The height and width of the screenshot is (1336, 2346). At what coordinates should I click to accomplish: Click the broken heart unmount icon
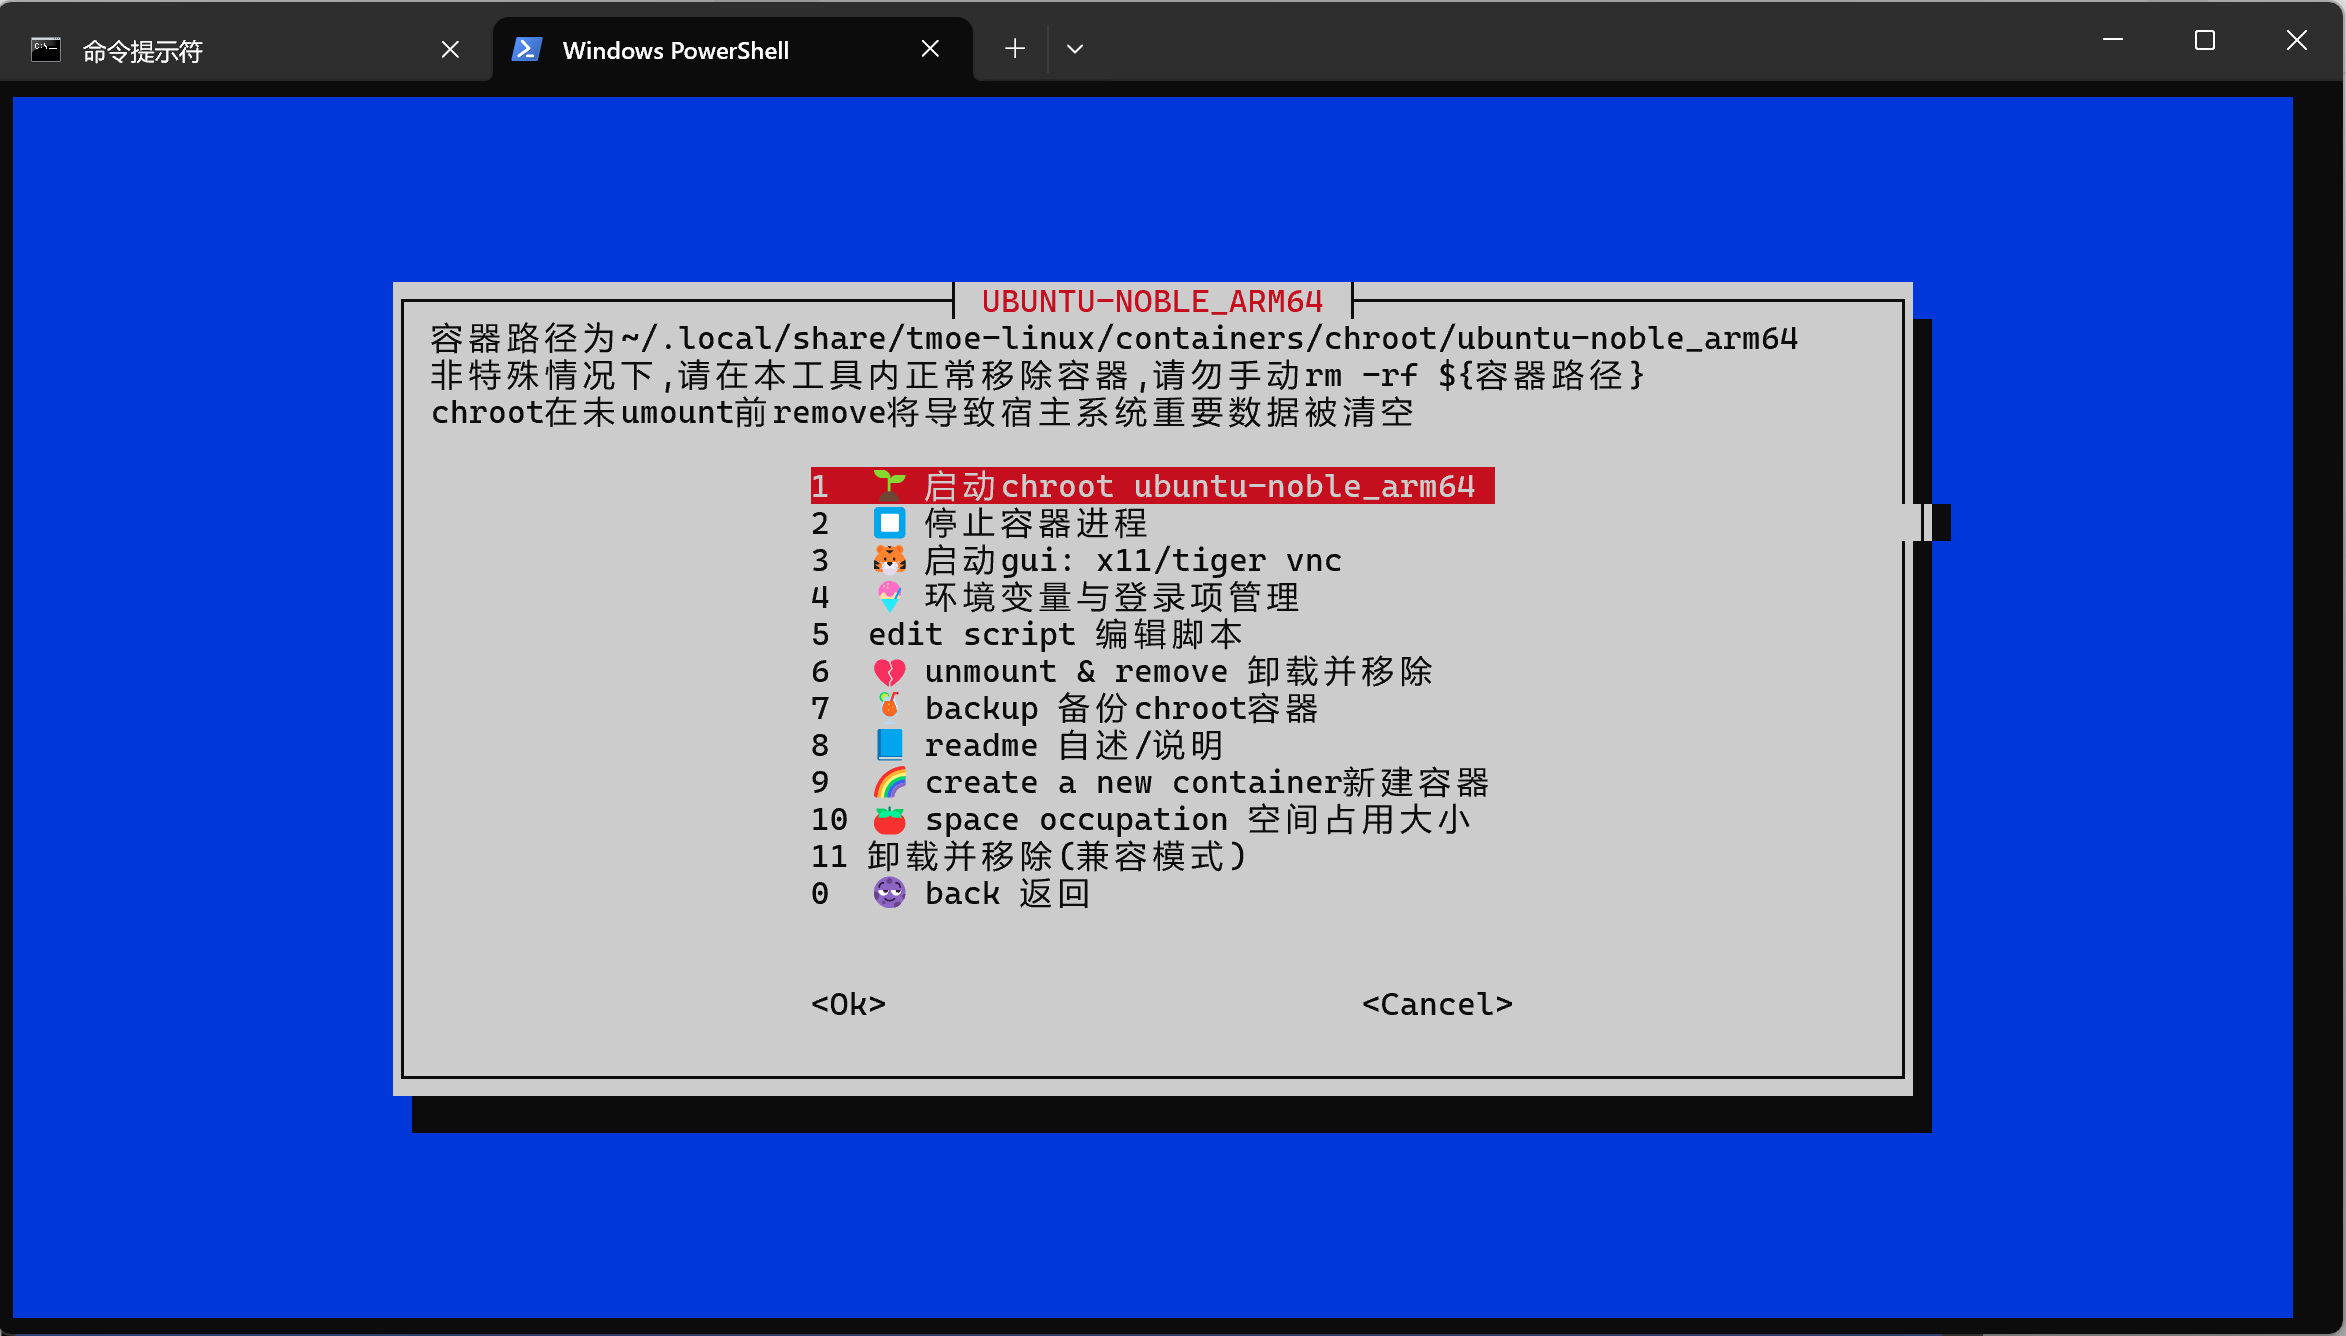coord(889,672)
